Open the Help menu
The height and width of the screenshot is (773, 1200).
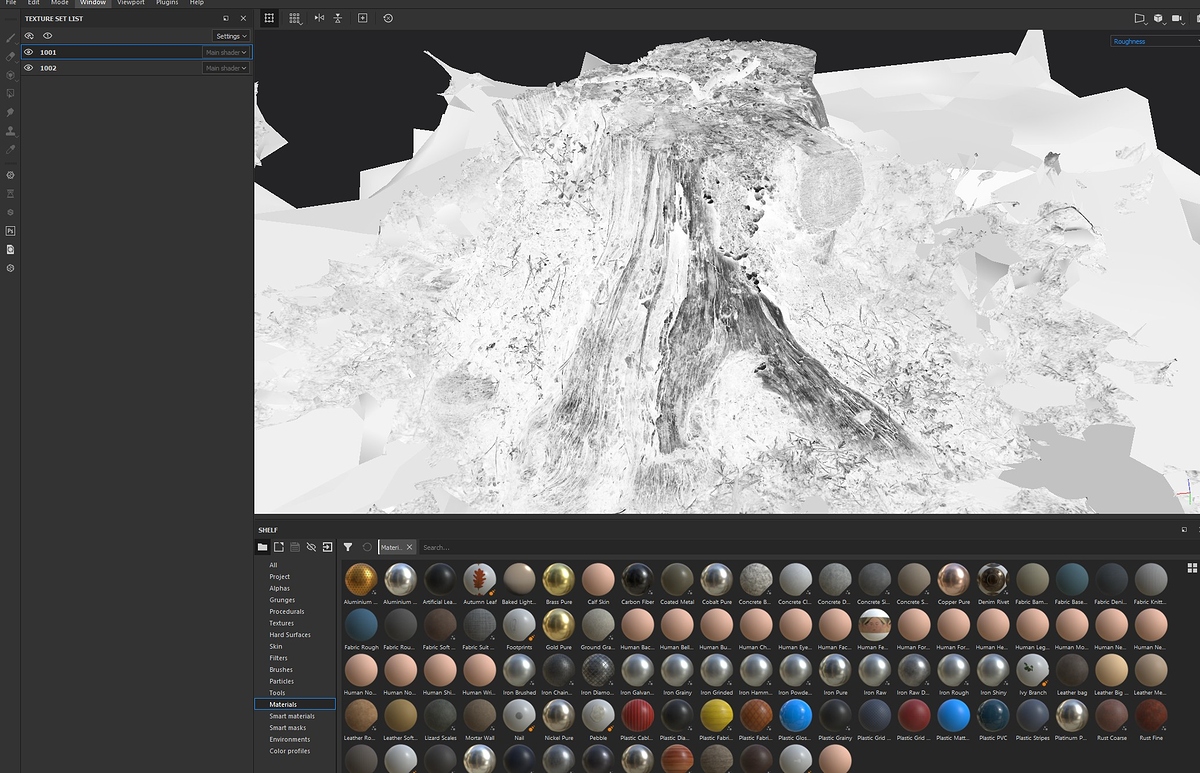click(197, 3)
